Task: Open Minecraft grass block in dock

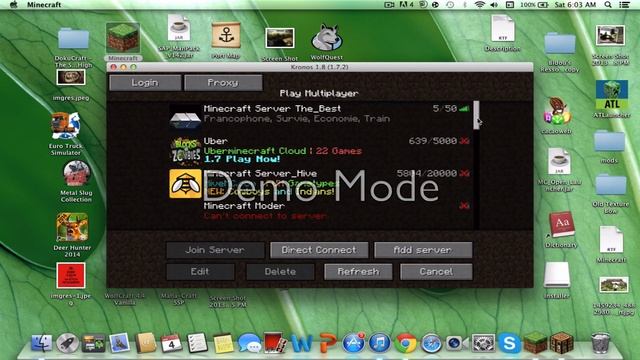Action: (535, 343)
